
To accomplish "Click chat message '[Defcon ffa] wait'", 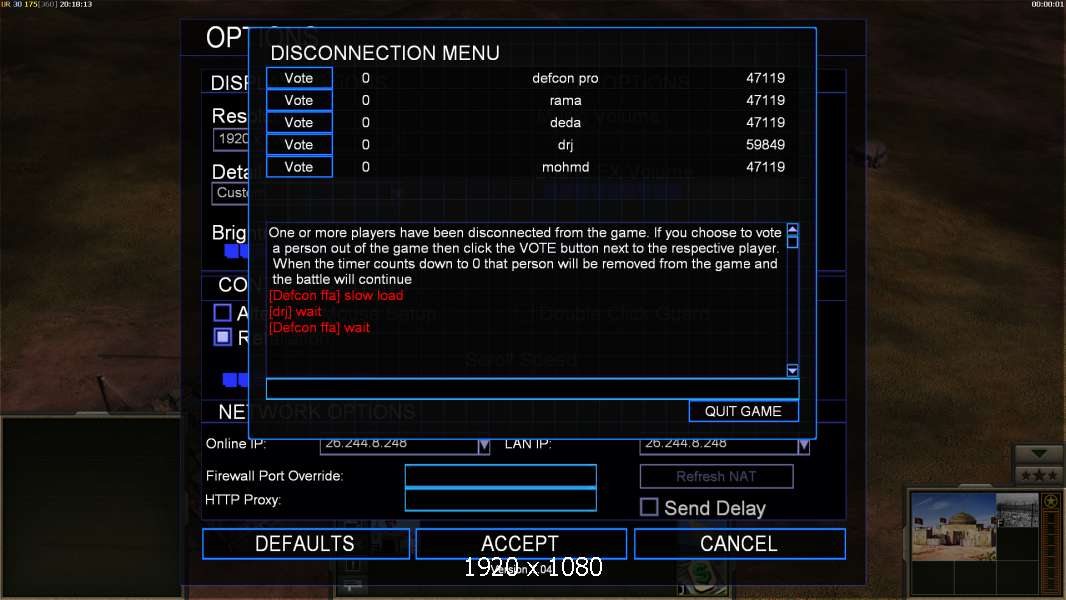I will [x=320, y=328].
